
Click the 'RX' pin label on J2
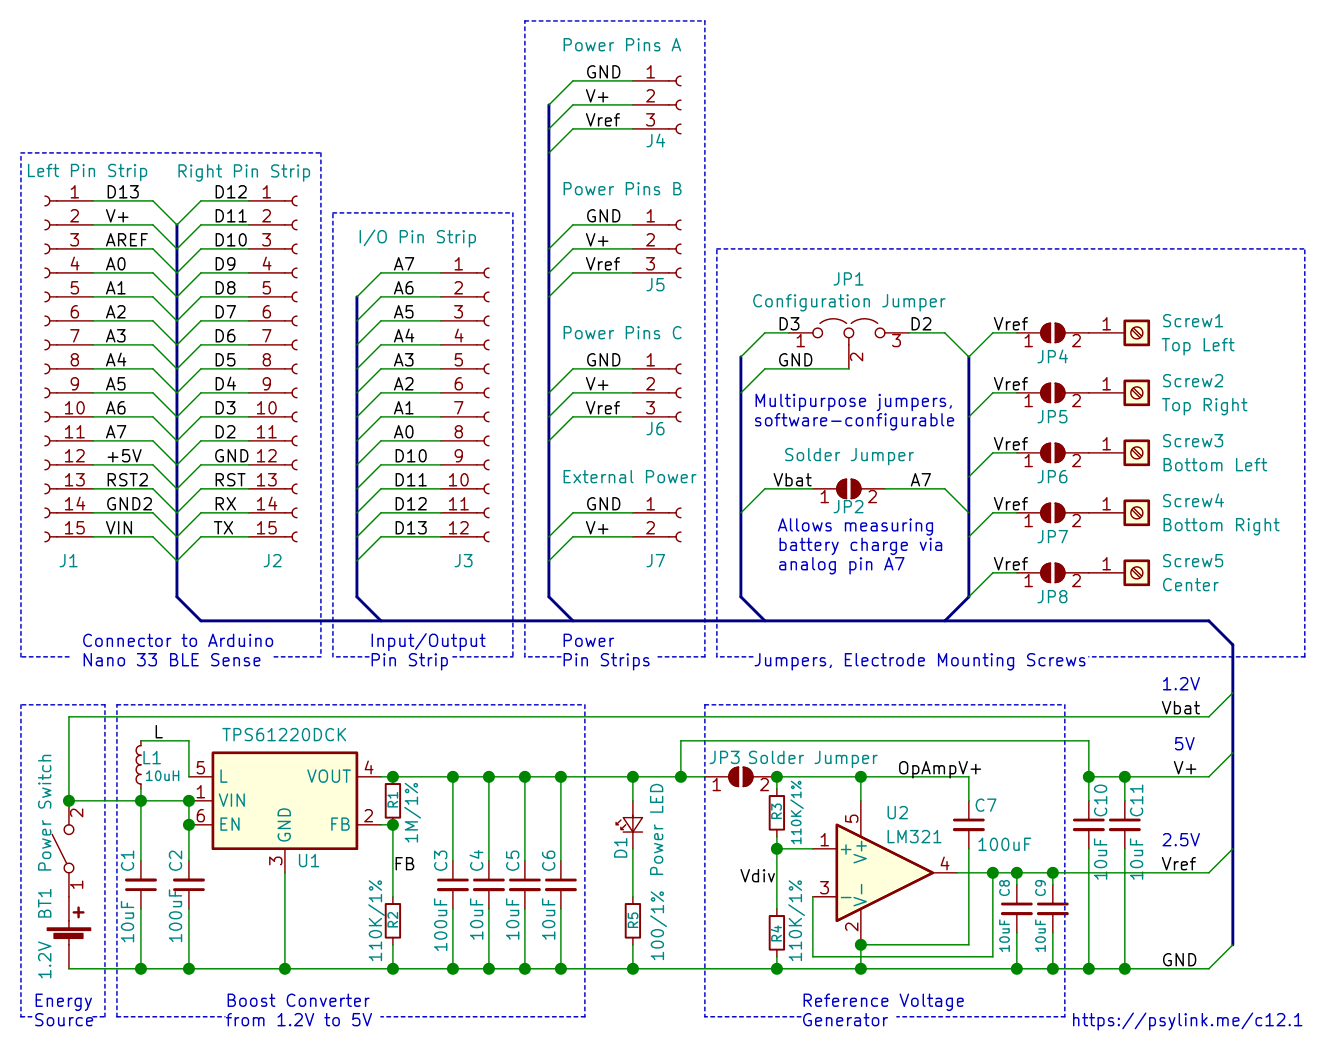(x=225, y=504)
